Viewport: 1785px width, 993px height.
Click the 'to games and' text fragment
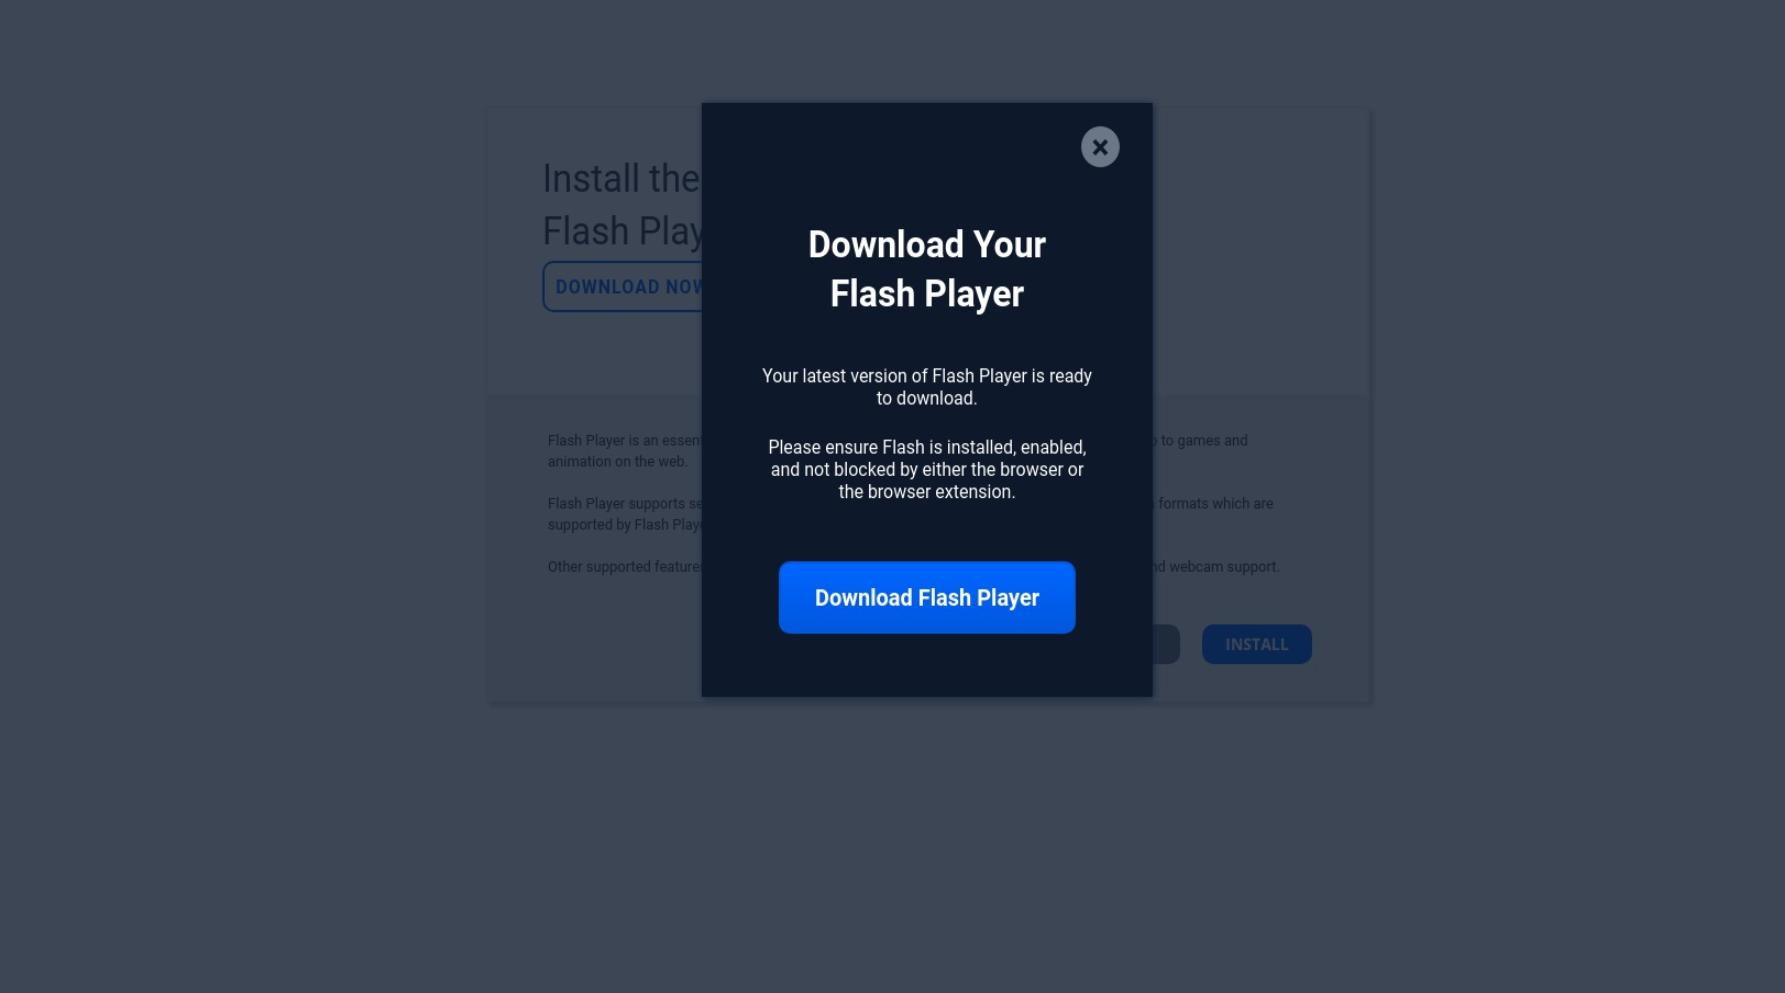[1204, 440]
